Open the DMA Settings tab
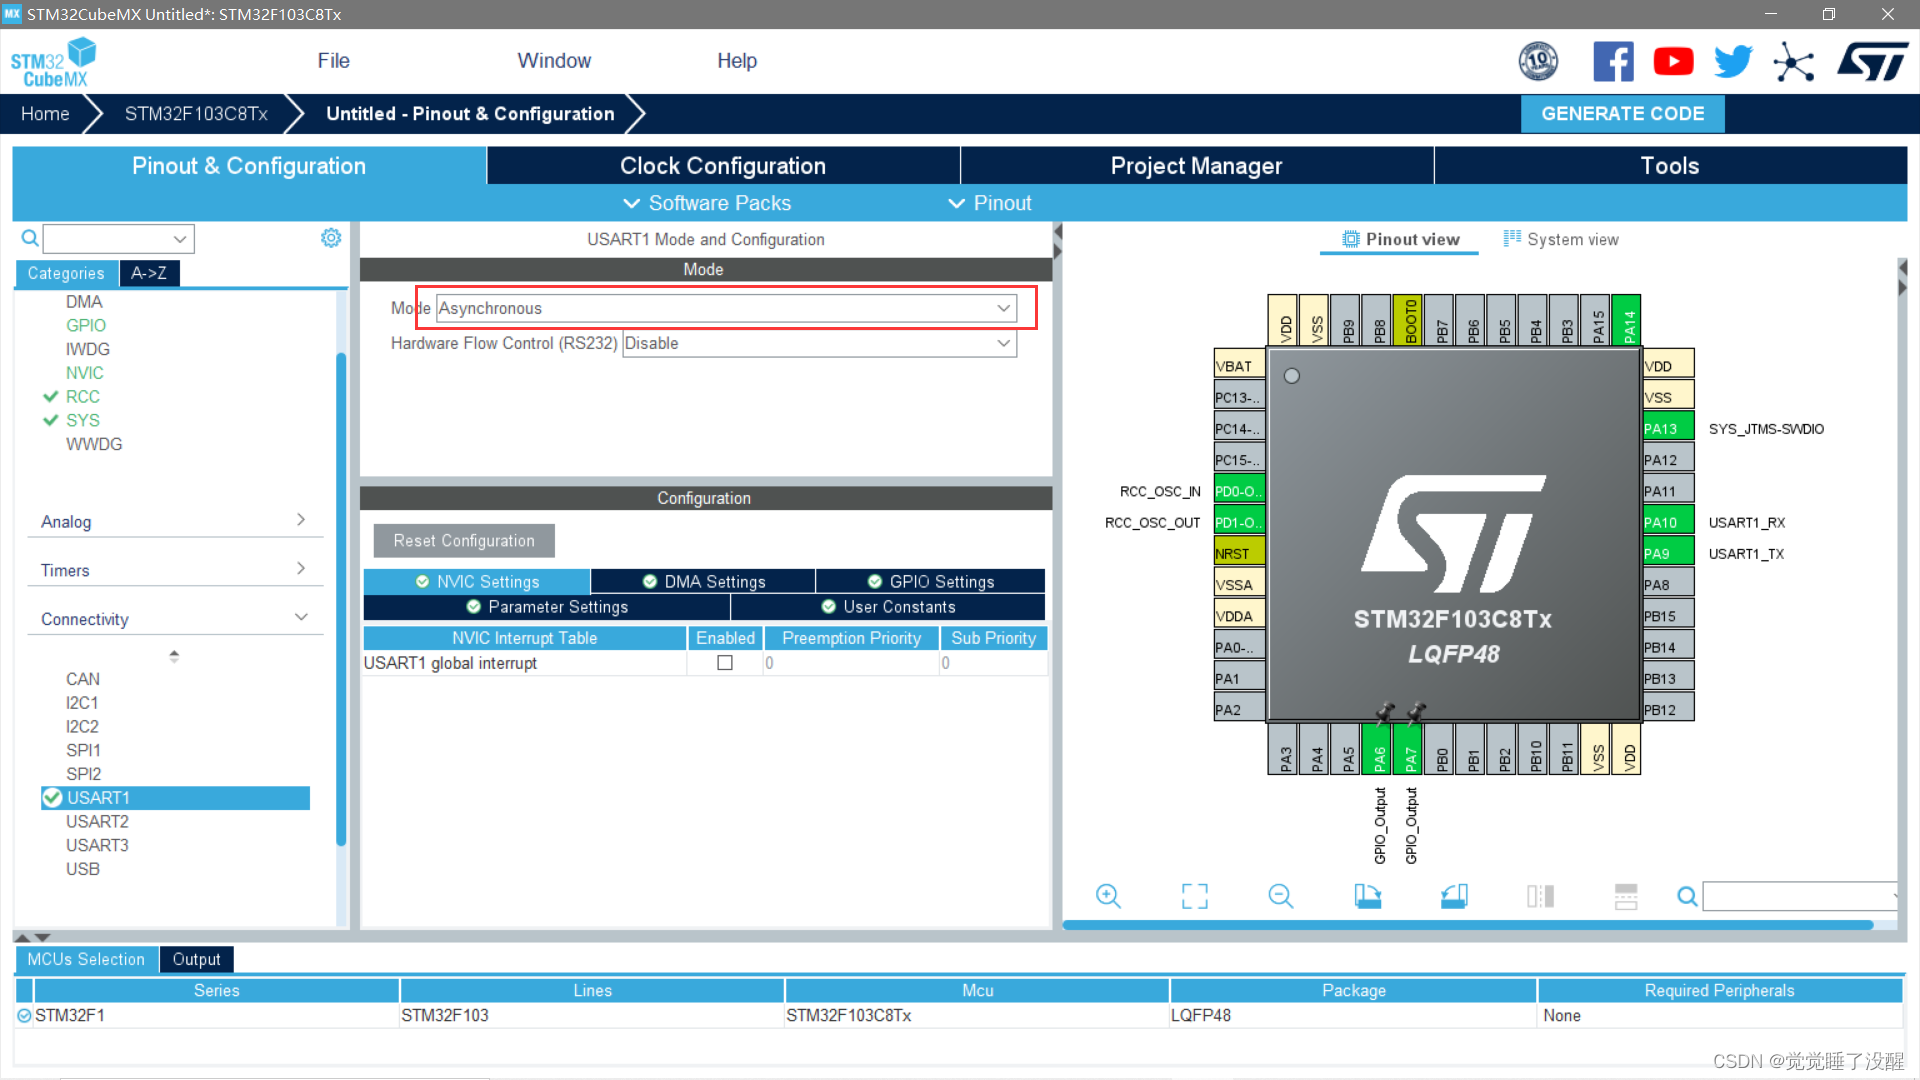The width and height of the screenshot is (1920, 1080). tap(704, 582)
